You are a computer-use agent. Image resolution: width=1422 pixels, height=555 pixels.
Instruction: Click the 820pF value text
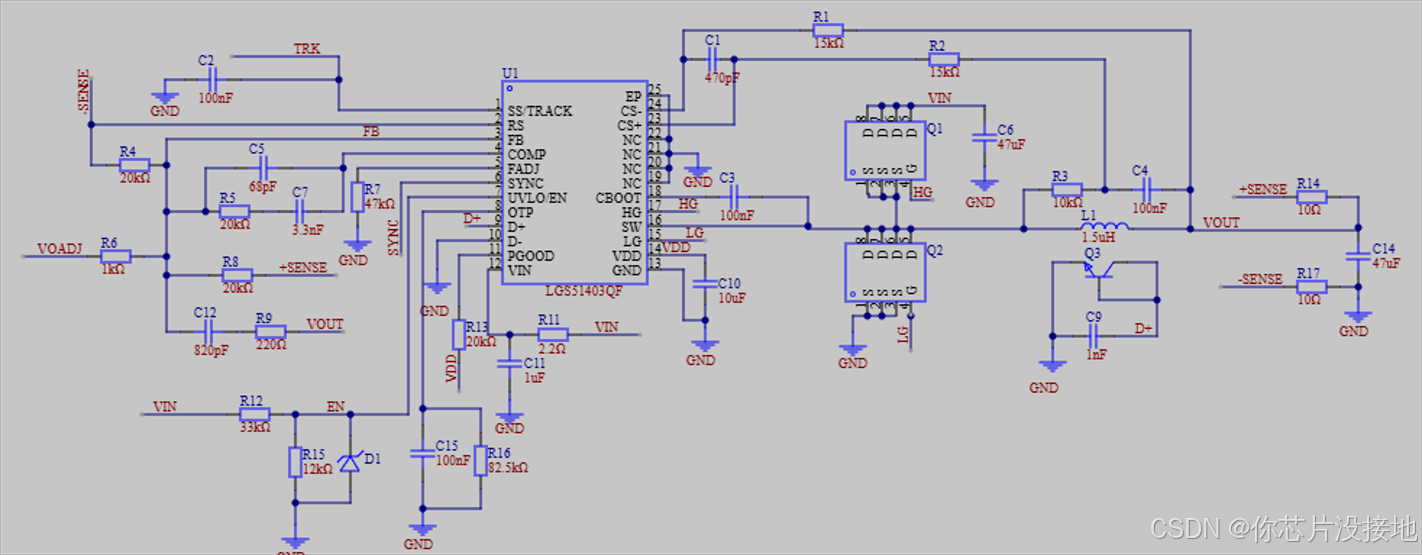212,351
